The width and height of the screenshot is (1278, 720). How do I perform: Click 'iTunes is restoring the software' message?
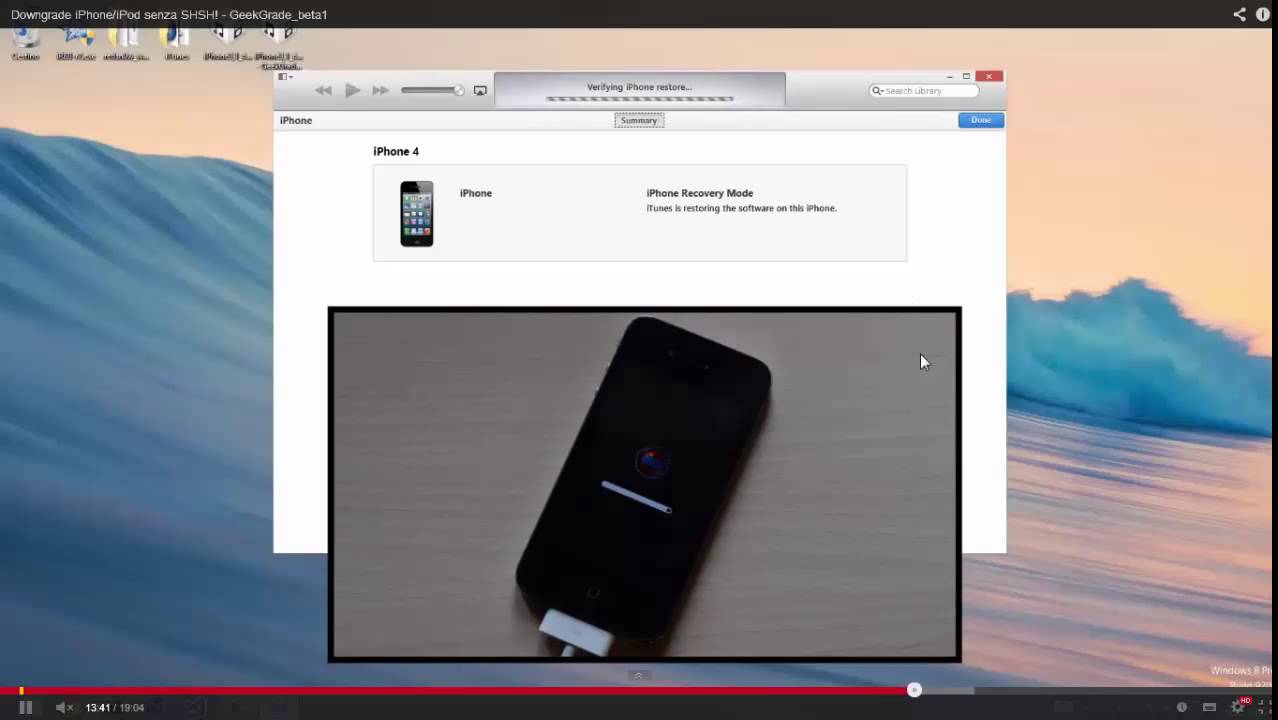click(x=741, y=208)
